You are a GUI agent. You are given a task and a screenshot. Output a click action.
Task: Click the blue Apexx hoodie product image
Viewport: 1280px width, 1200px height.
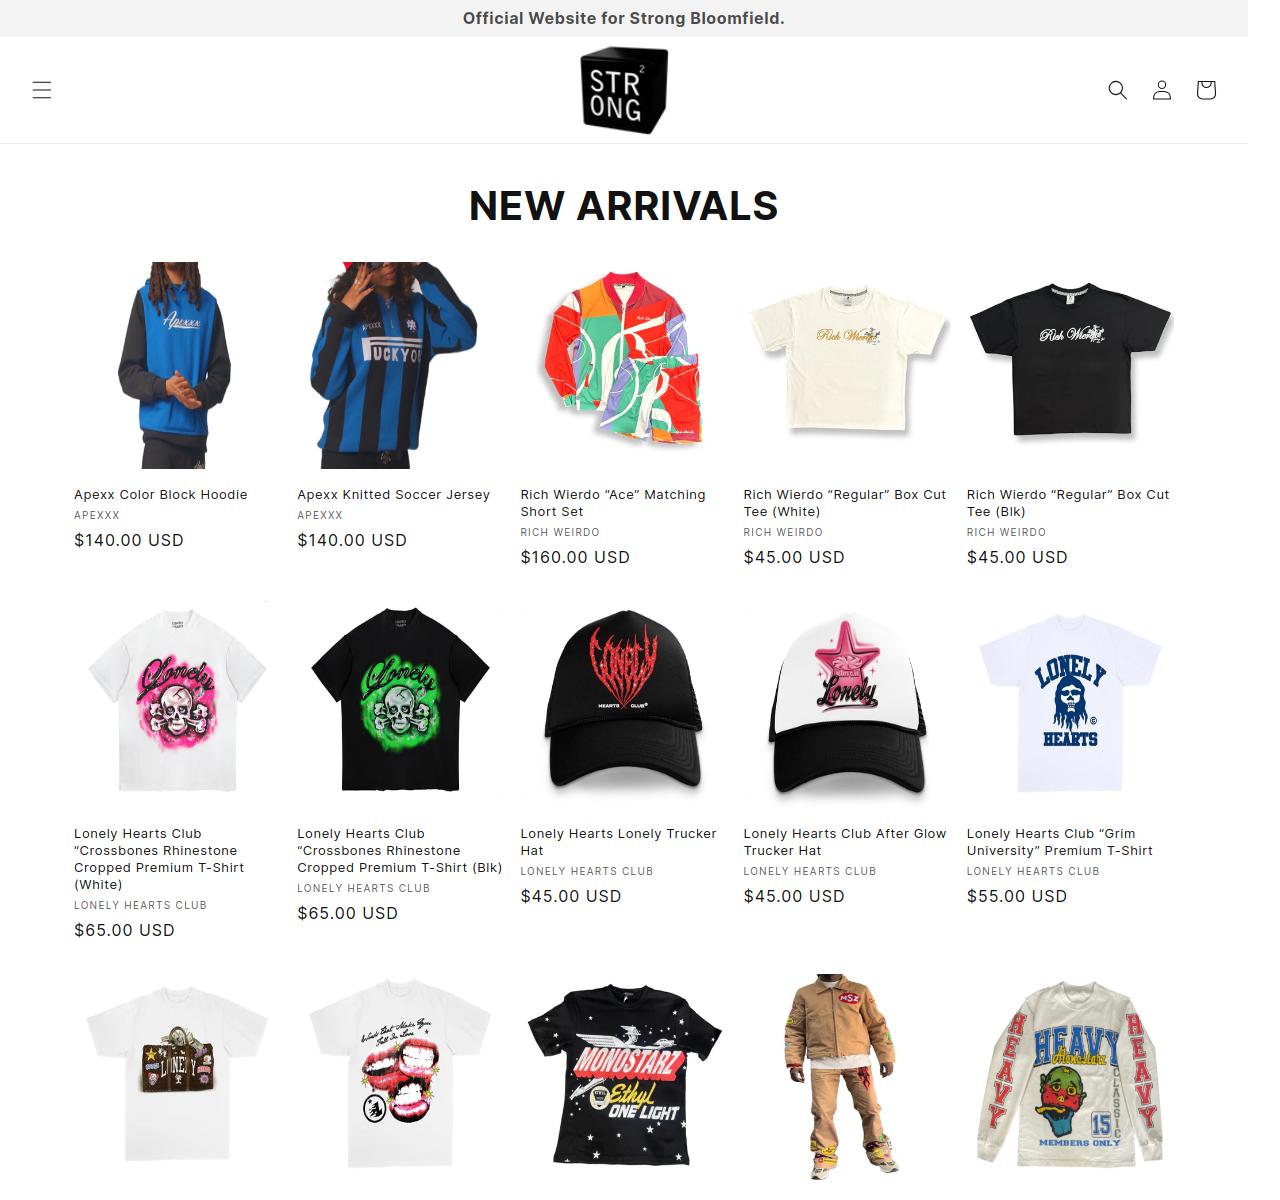176,365
